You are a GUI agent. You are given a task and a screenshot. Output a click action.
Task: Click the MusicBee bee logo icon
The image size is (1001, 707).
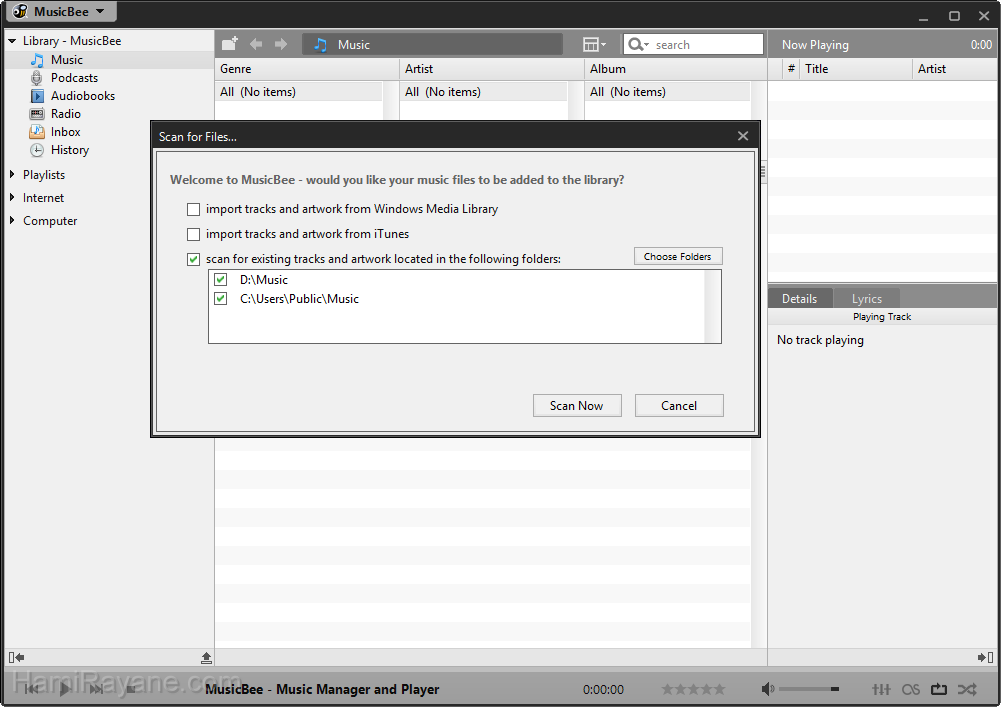pyautogui.click(x=20, y=11)
